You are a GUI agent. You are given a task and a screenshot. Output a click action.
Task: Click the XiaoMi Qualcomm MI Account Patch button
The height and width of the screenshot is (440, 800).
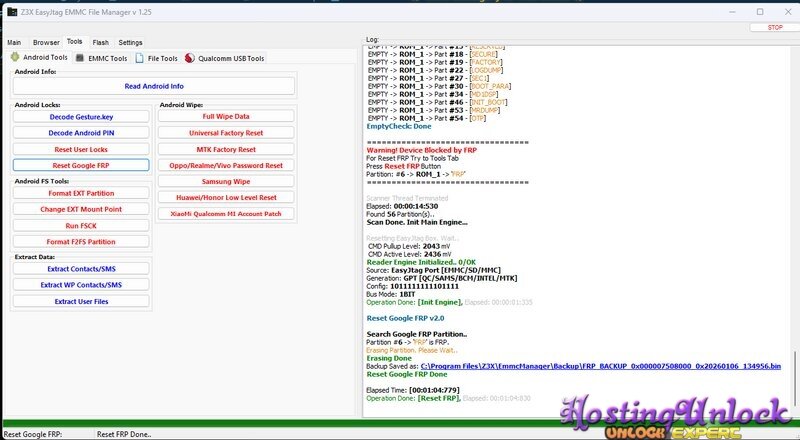(x=226, y=214)
